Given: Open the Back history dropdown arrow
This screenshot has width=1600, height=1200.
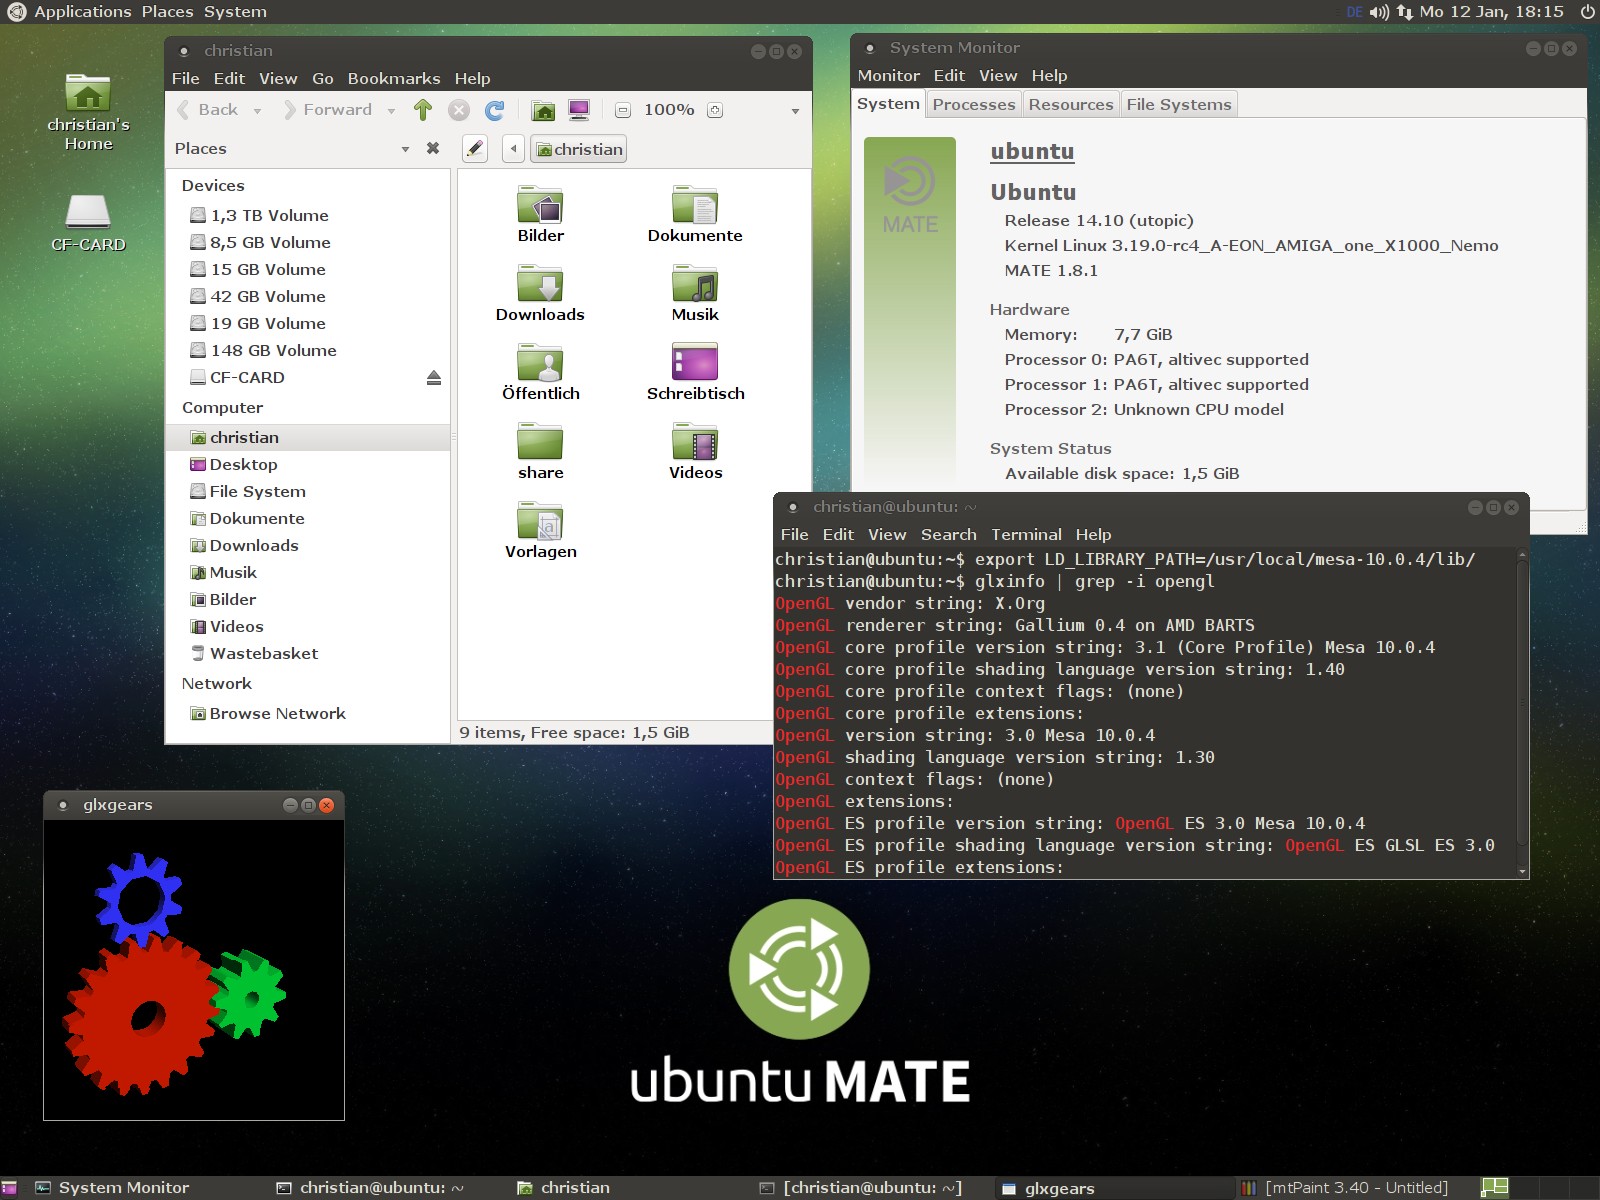Looking at the screenshot, I should (258, 111).
